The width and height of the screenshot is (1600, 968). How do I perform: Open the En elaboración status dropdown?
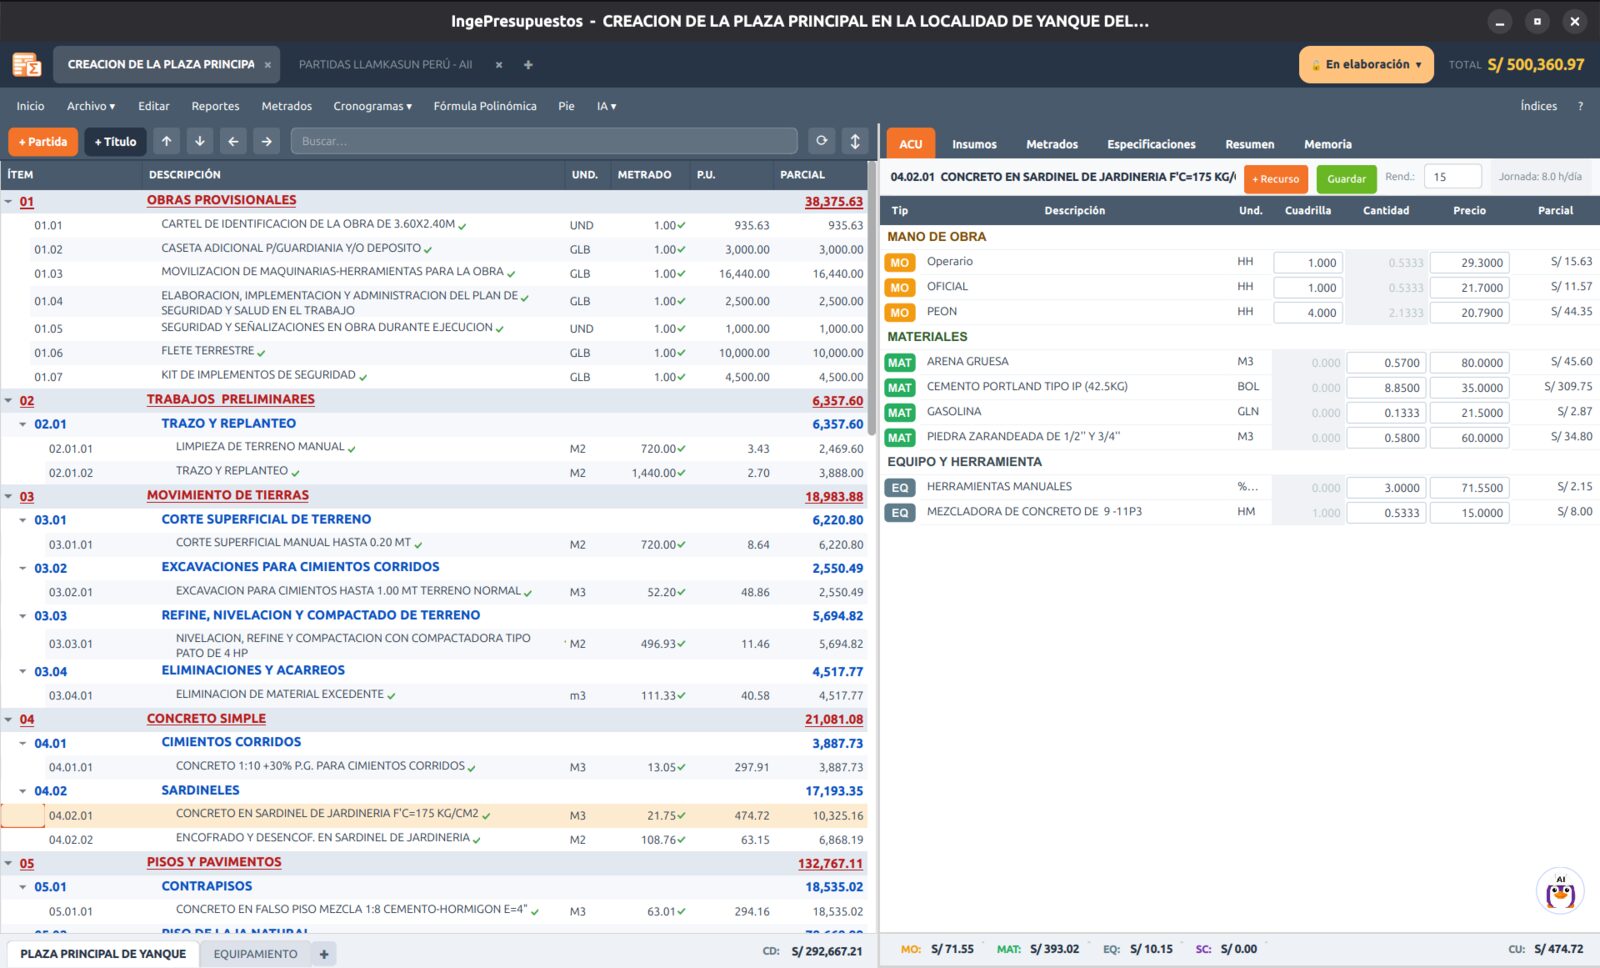tap(1366, 65)
